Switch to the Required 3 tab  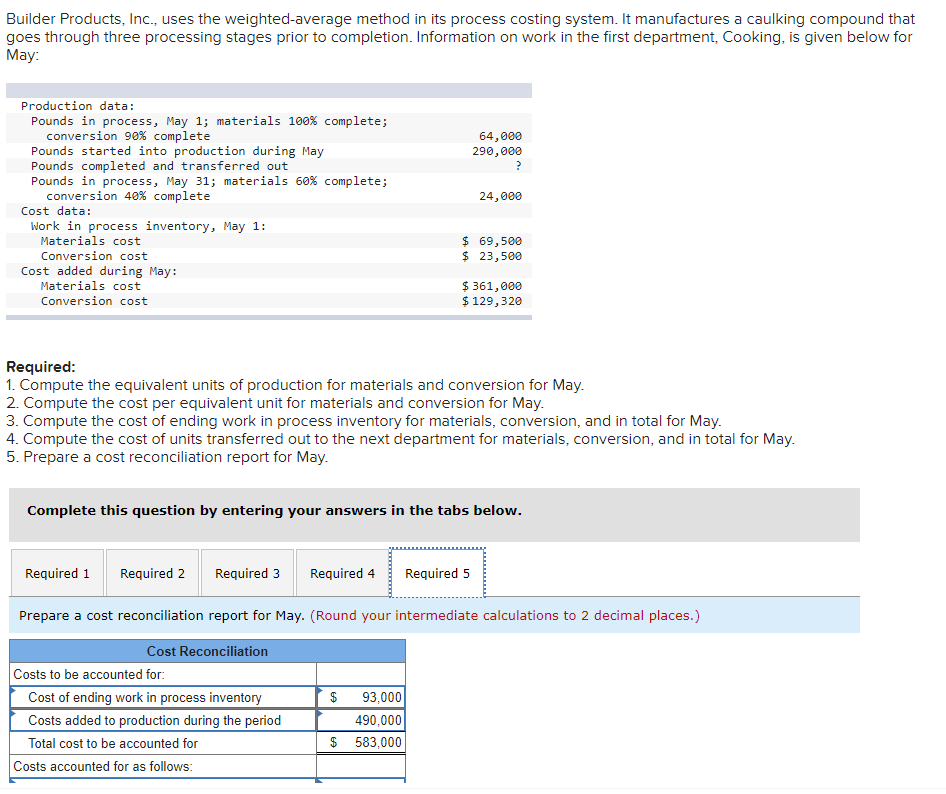(247, 573)
